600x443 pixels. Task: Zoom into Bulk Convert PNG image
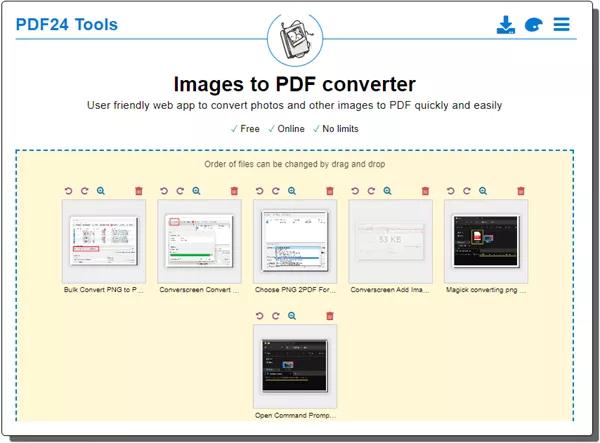(x=101, y=191)
